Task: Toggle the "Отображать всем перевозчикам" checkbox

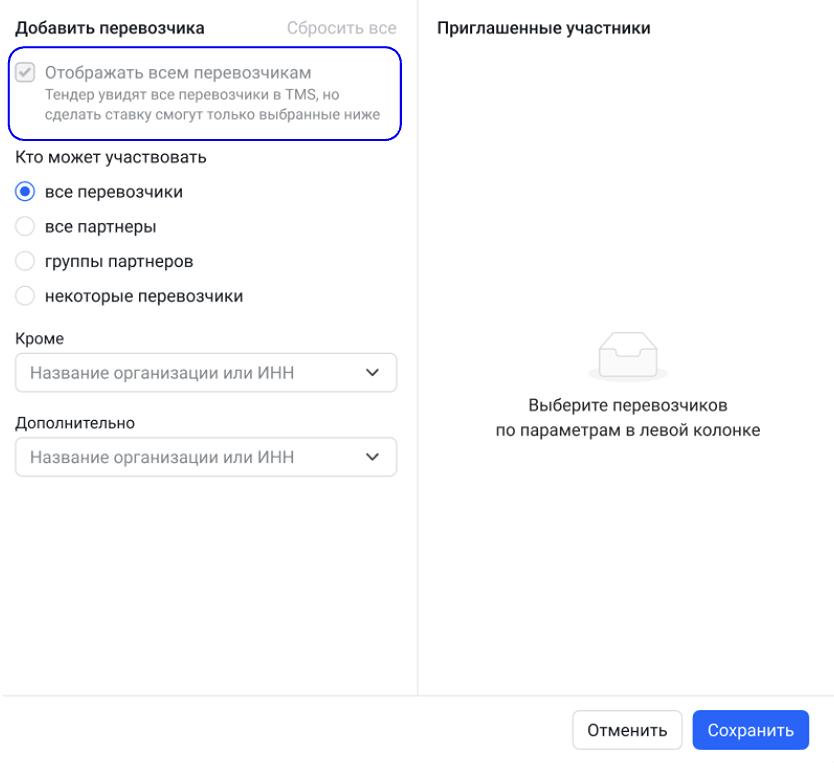Action: coord(26,73)
